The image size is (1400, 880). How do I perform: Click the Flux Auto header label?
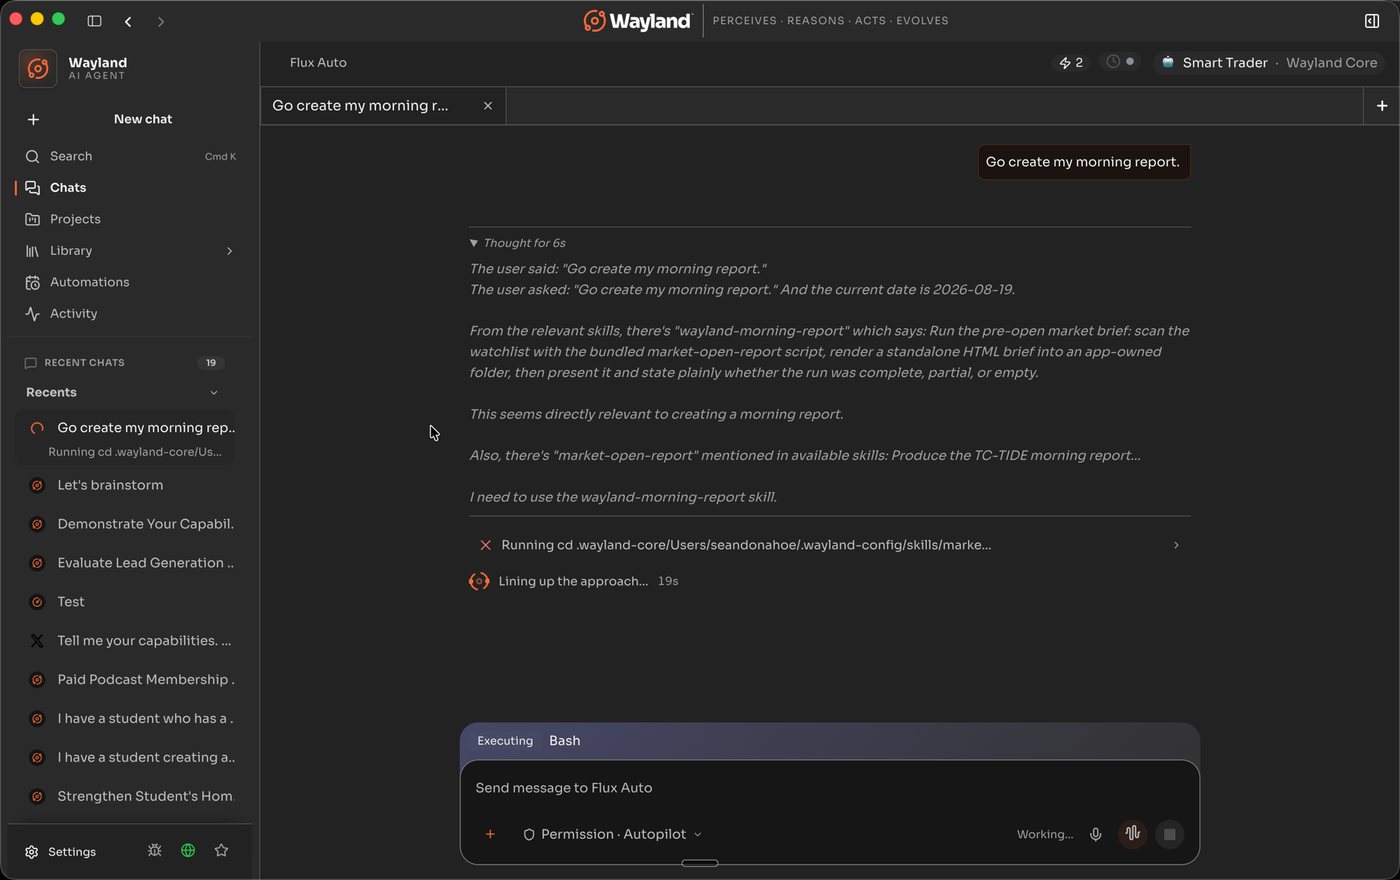(x=318, y=63)
